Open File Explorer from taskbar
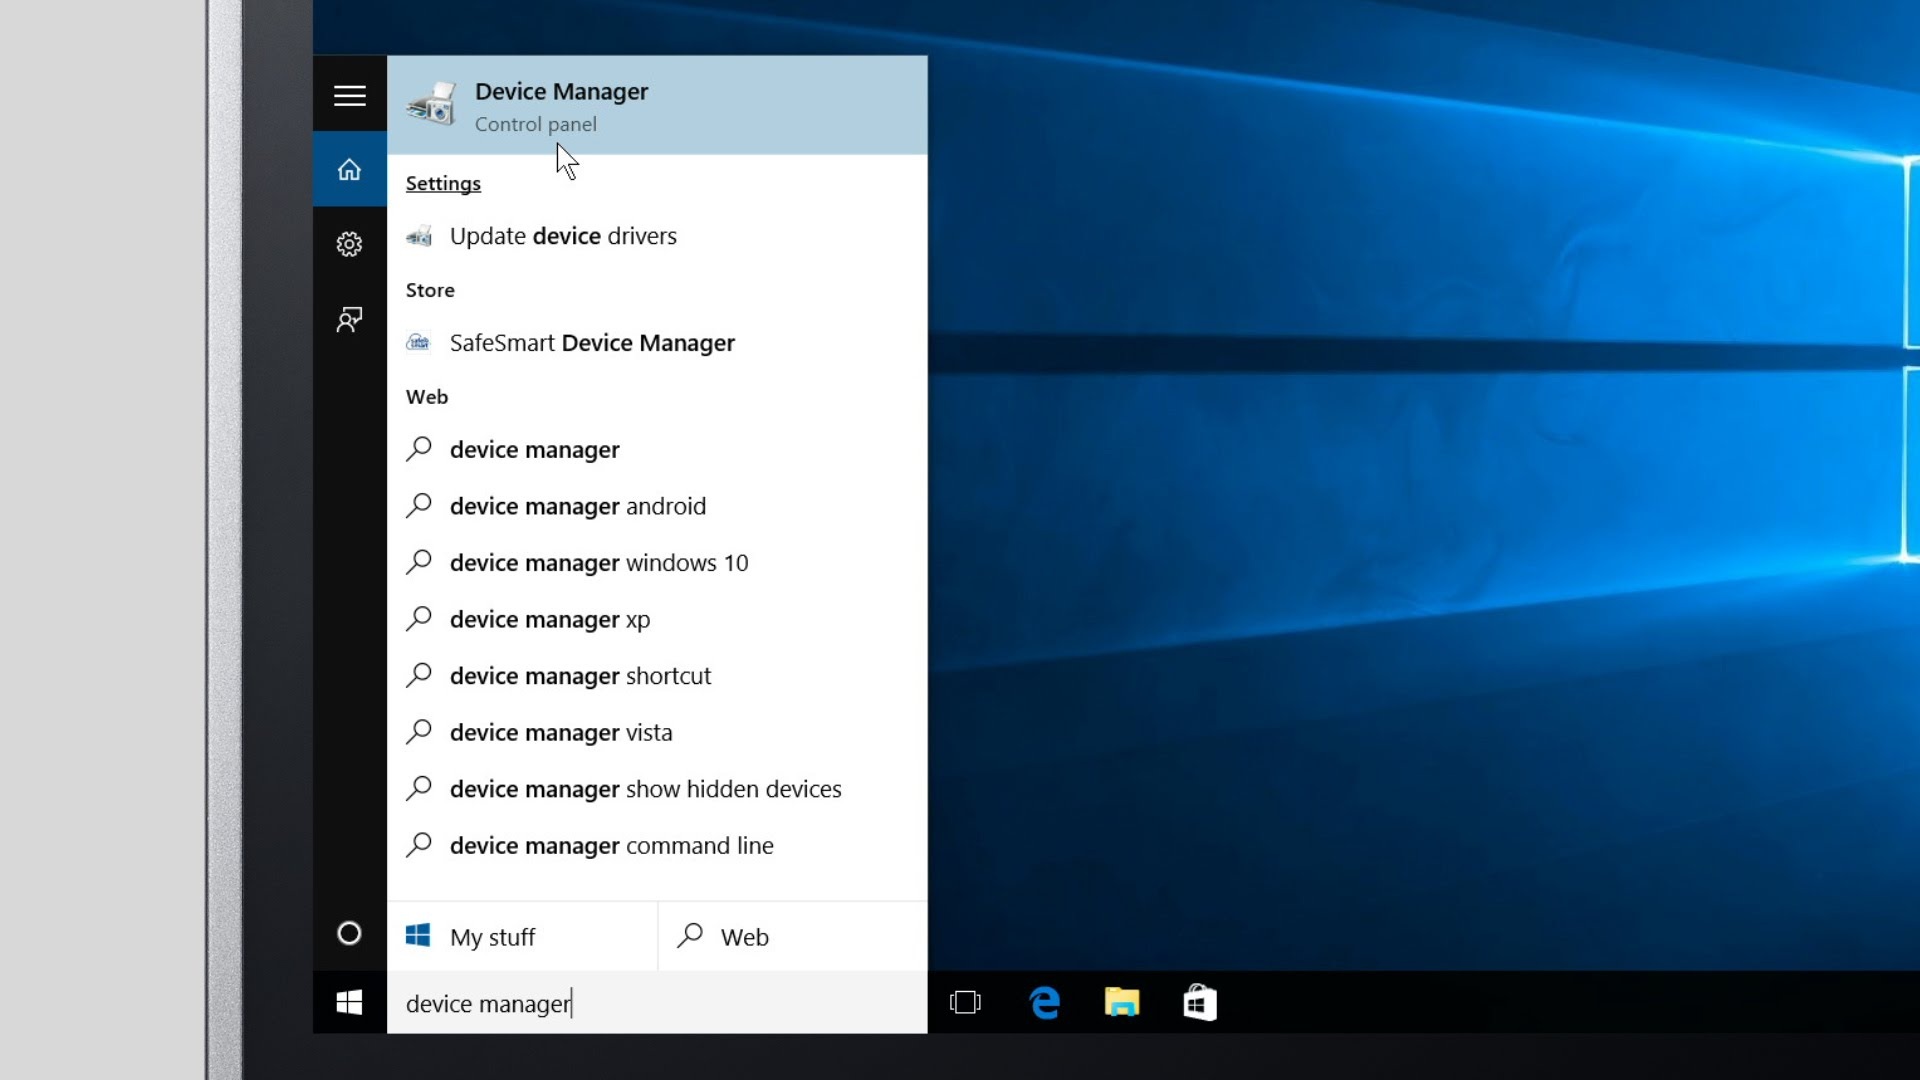Viewport: 1920px width, 1080px height. (1121, 1002)
